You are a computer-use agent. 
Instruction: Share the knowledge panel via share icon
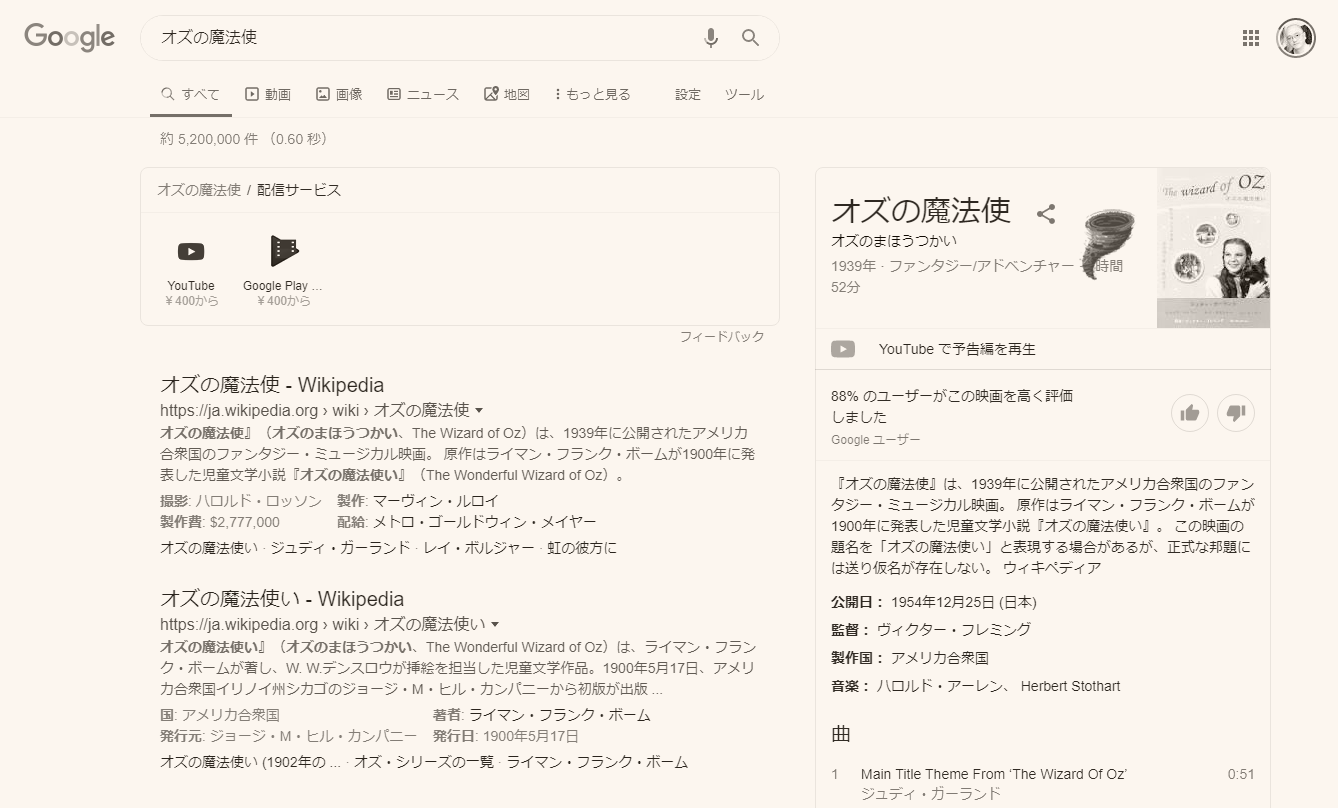click(x=1046, y=213)
